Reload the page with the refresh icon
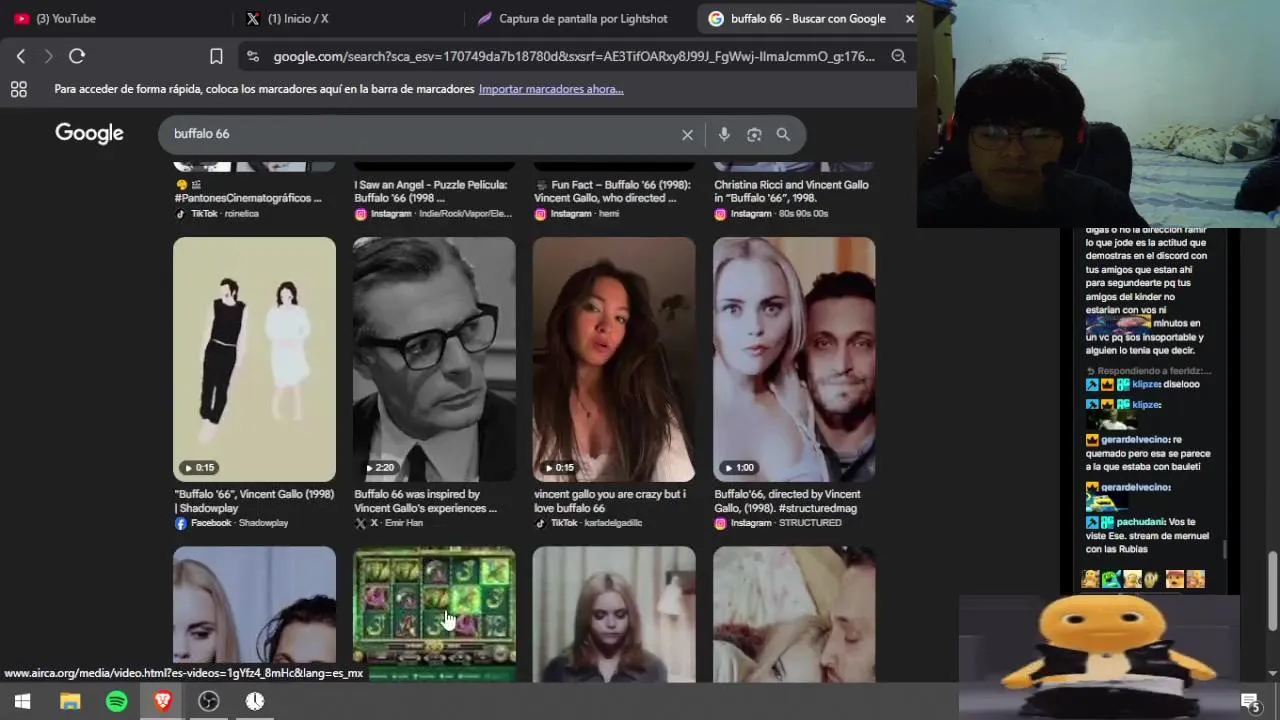 [77, 57]
